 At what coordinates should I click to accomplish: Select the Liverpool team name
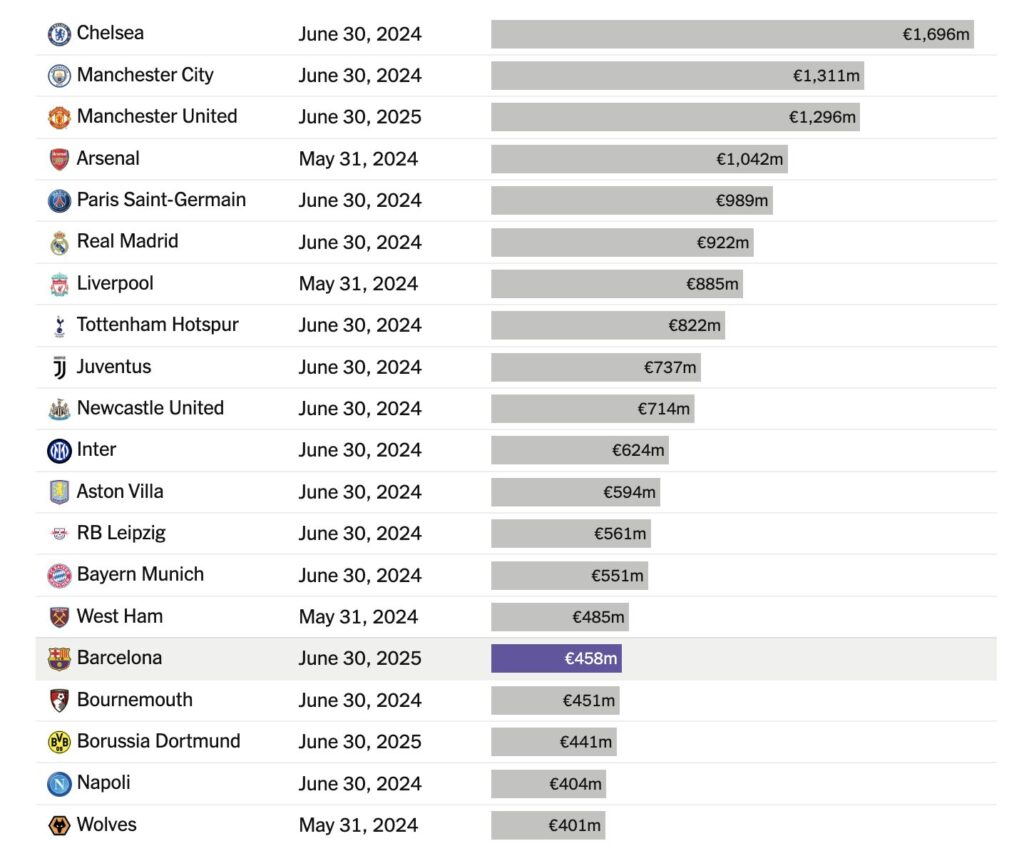[115, 283]
